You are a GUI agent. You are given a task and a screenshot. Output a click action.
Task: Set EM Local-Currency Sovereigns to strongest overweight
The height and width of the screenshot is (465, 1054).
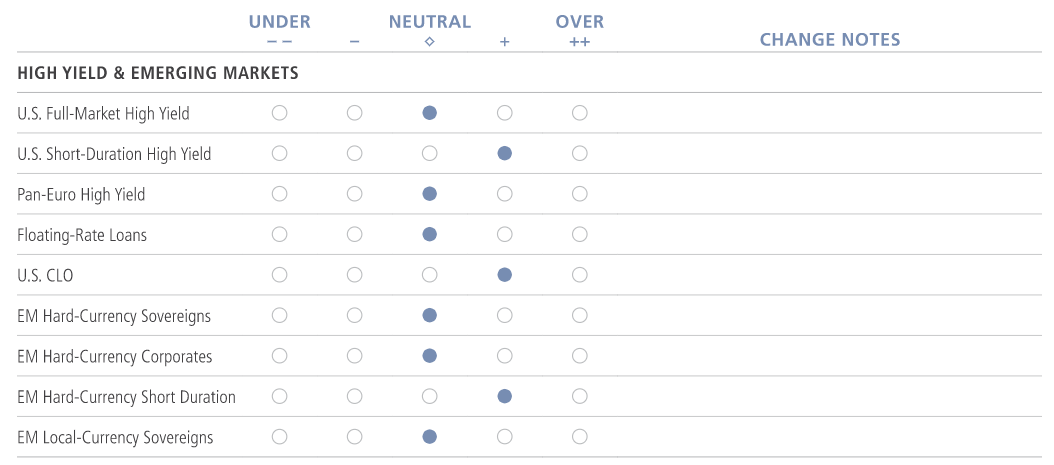(580, 437)
